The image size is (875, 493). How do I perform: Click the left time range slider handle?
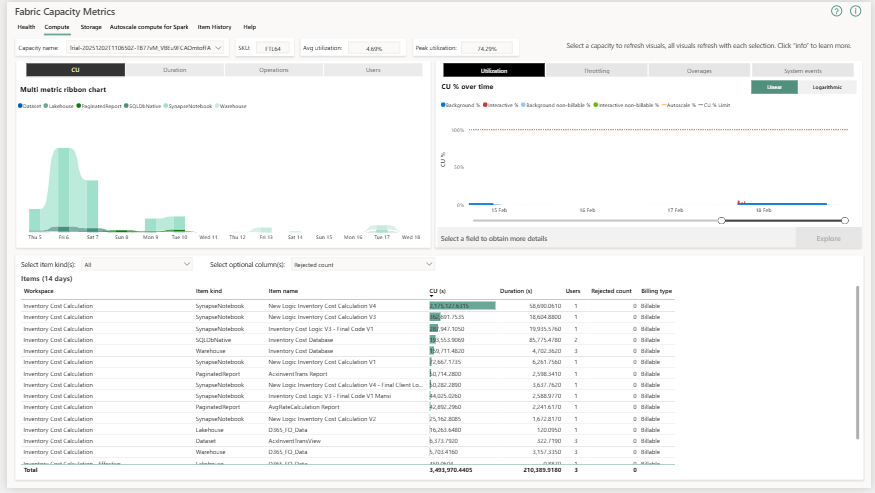(x=722, y=221)
